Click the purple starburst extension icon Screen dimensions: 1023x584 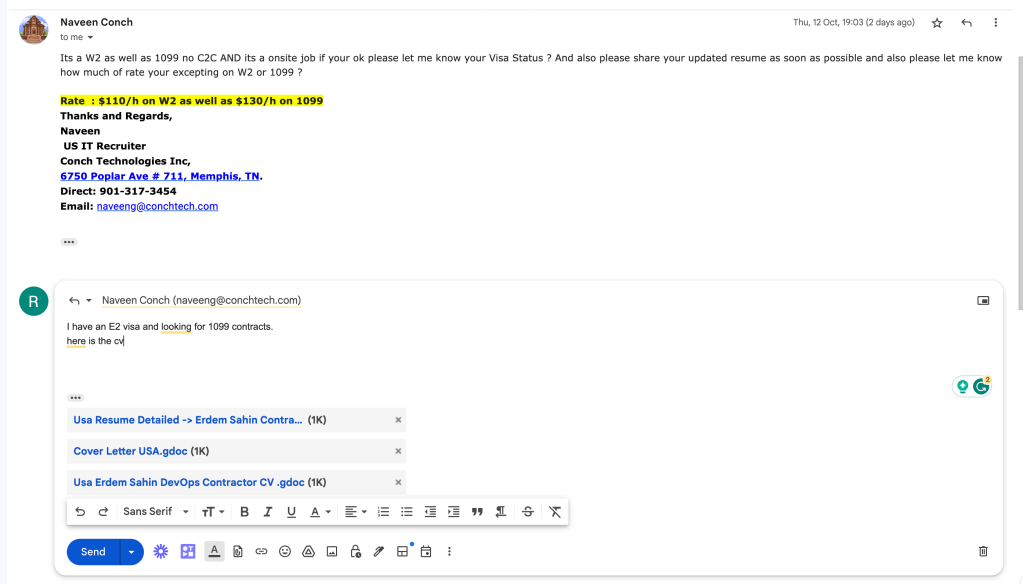[160, 552]
